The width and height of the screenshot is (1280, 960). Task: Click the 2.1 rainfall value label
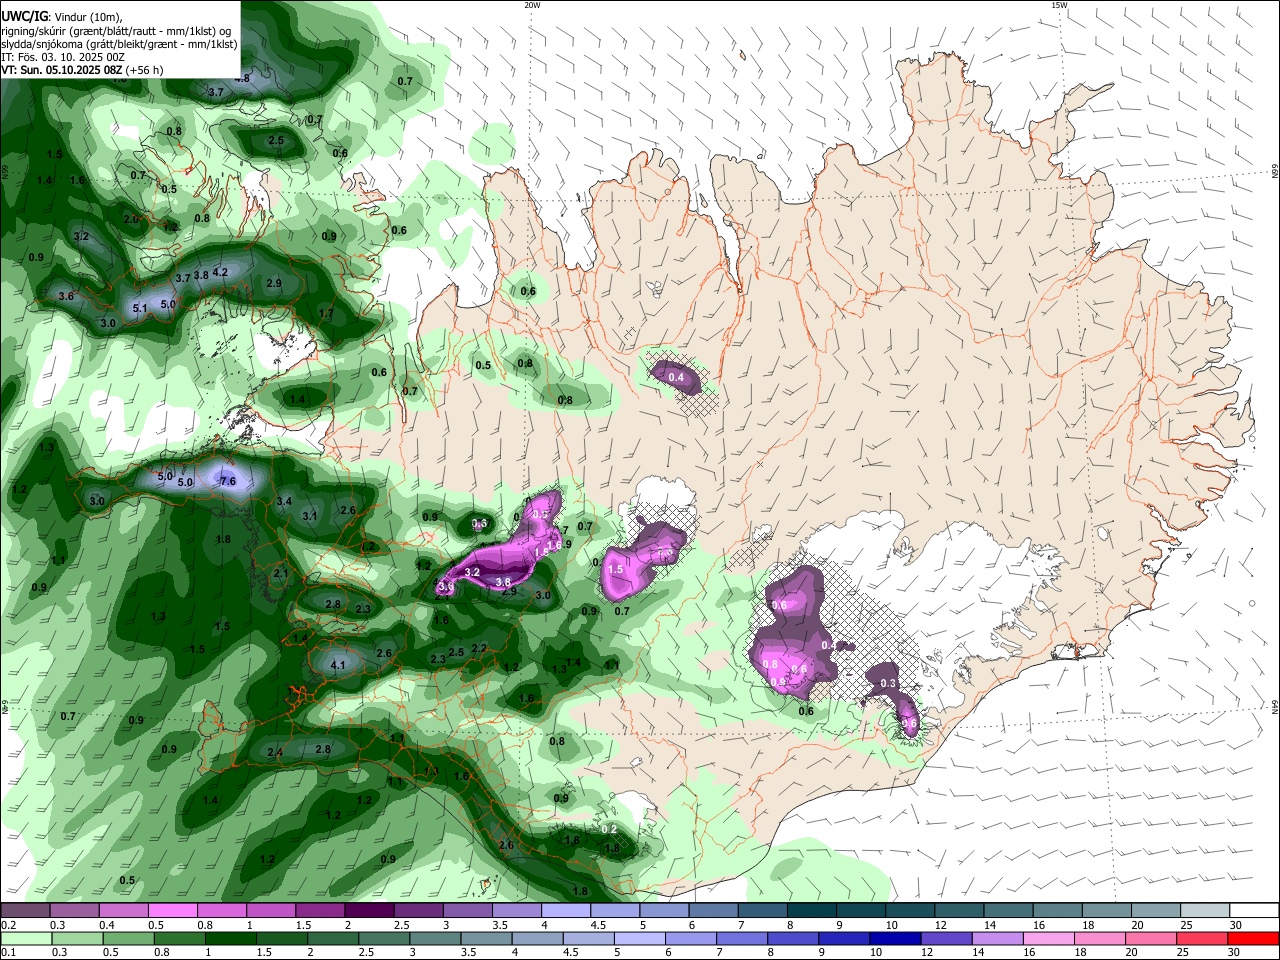[281, 574]
